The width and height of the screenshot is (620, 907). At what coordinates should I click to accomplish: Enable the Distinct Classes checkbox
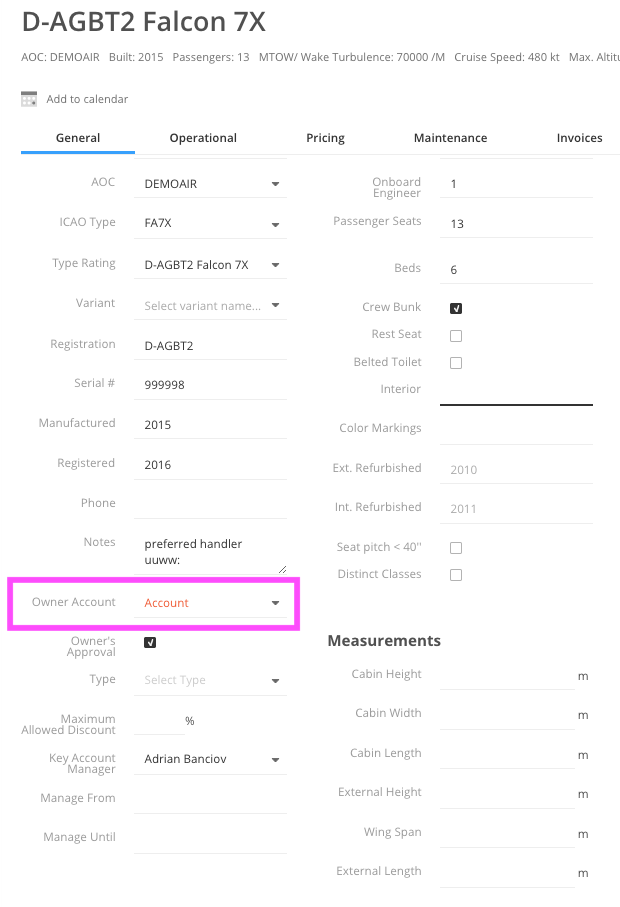pos(456,575)
